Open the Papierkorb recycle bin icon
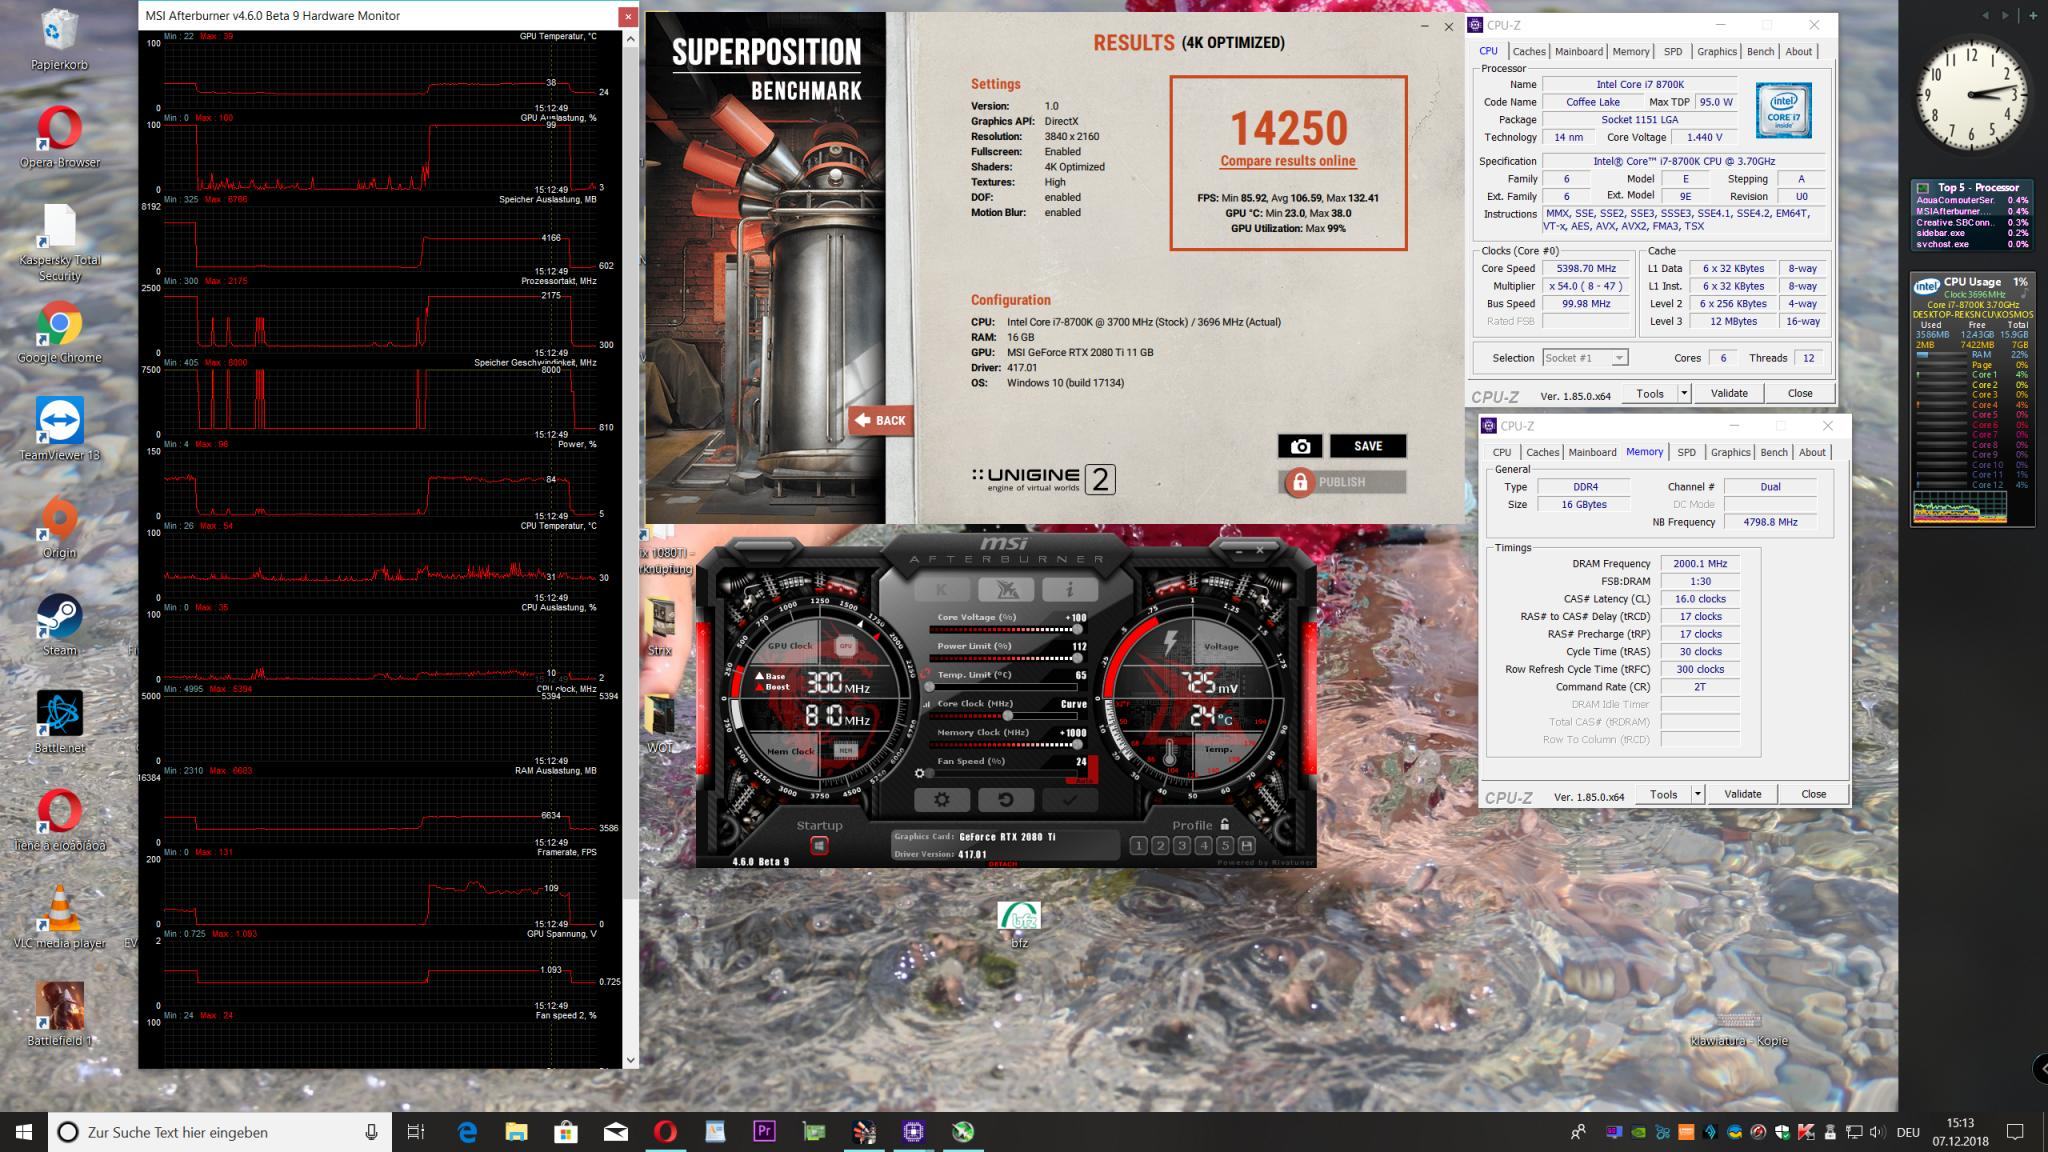The height and width of the screenshot is (1152, 2048). (60, 41)
